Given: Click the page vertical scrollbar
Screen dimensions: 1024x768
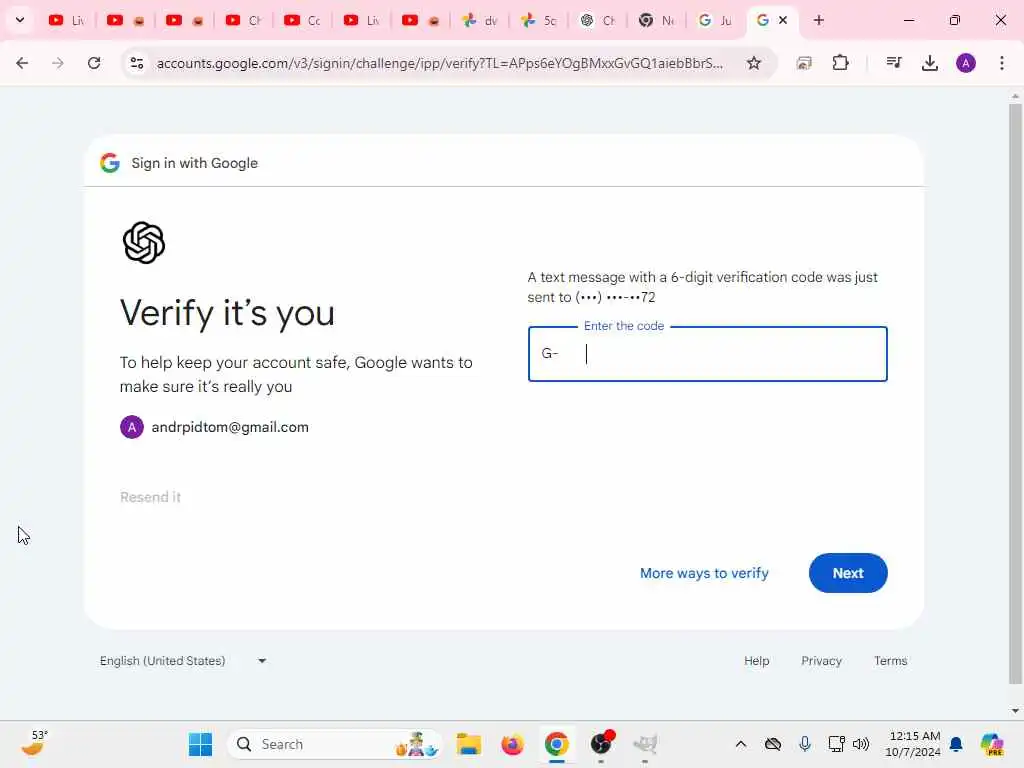Looking at the screenshot, I should 1015,392.
